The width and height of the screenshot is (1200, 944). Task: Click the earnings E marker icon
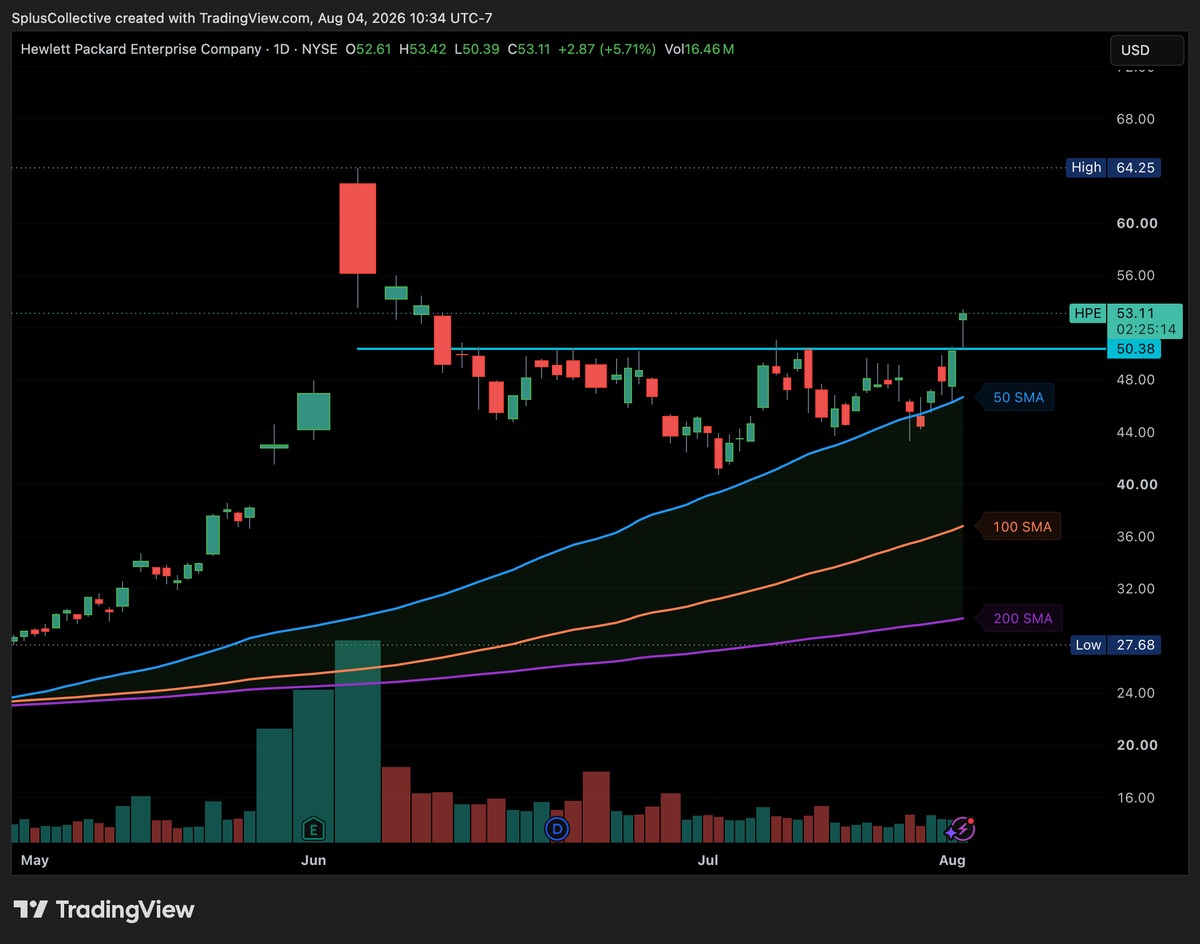pyautogui.click(x=314, y=829)
